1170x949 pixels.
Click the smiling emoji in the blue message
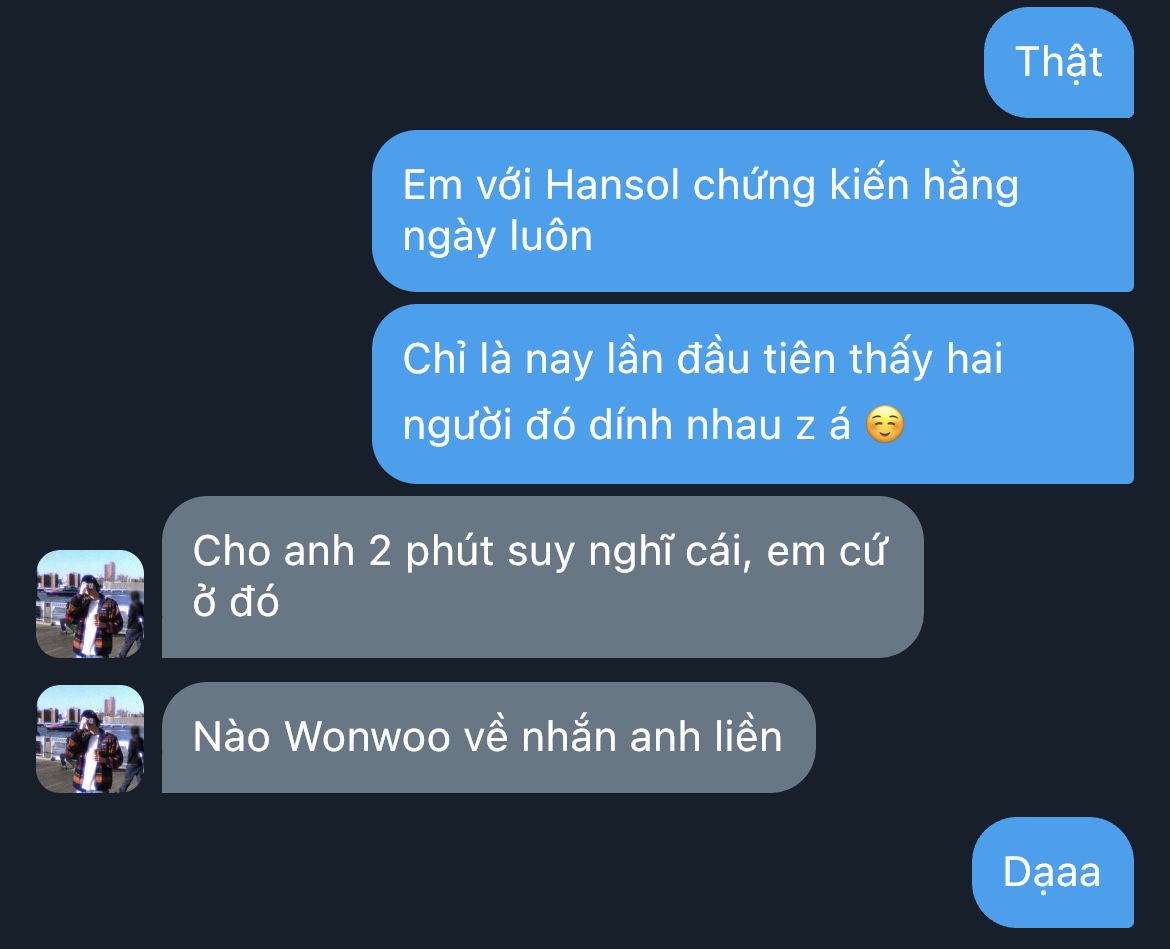885,425
